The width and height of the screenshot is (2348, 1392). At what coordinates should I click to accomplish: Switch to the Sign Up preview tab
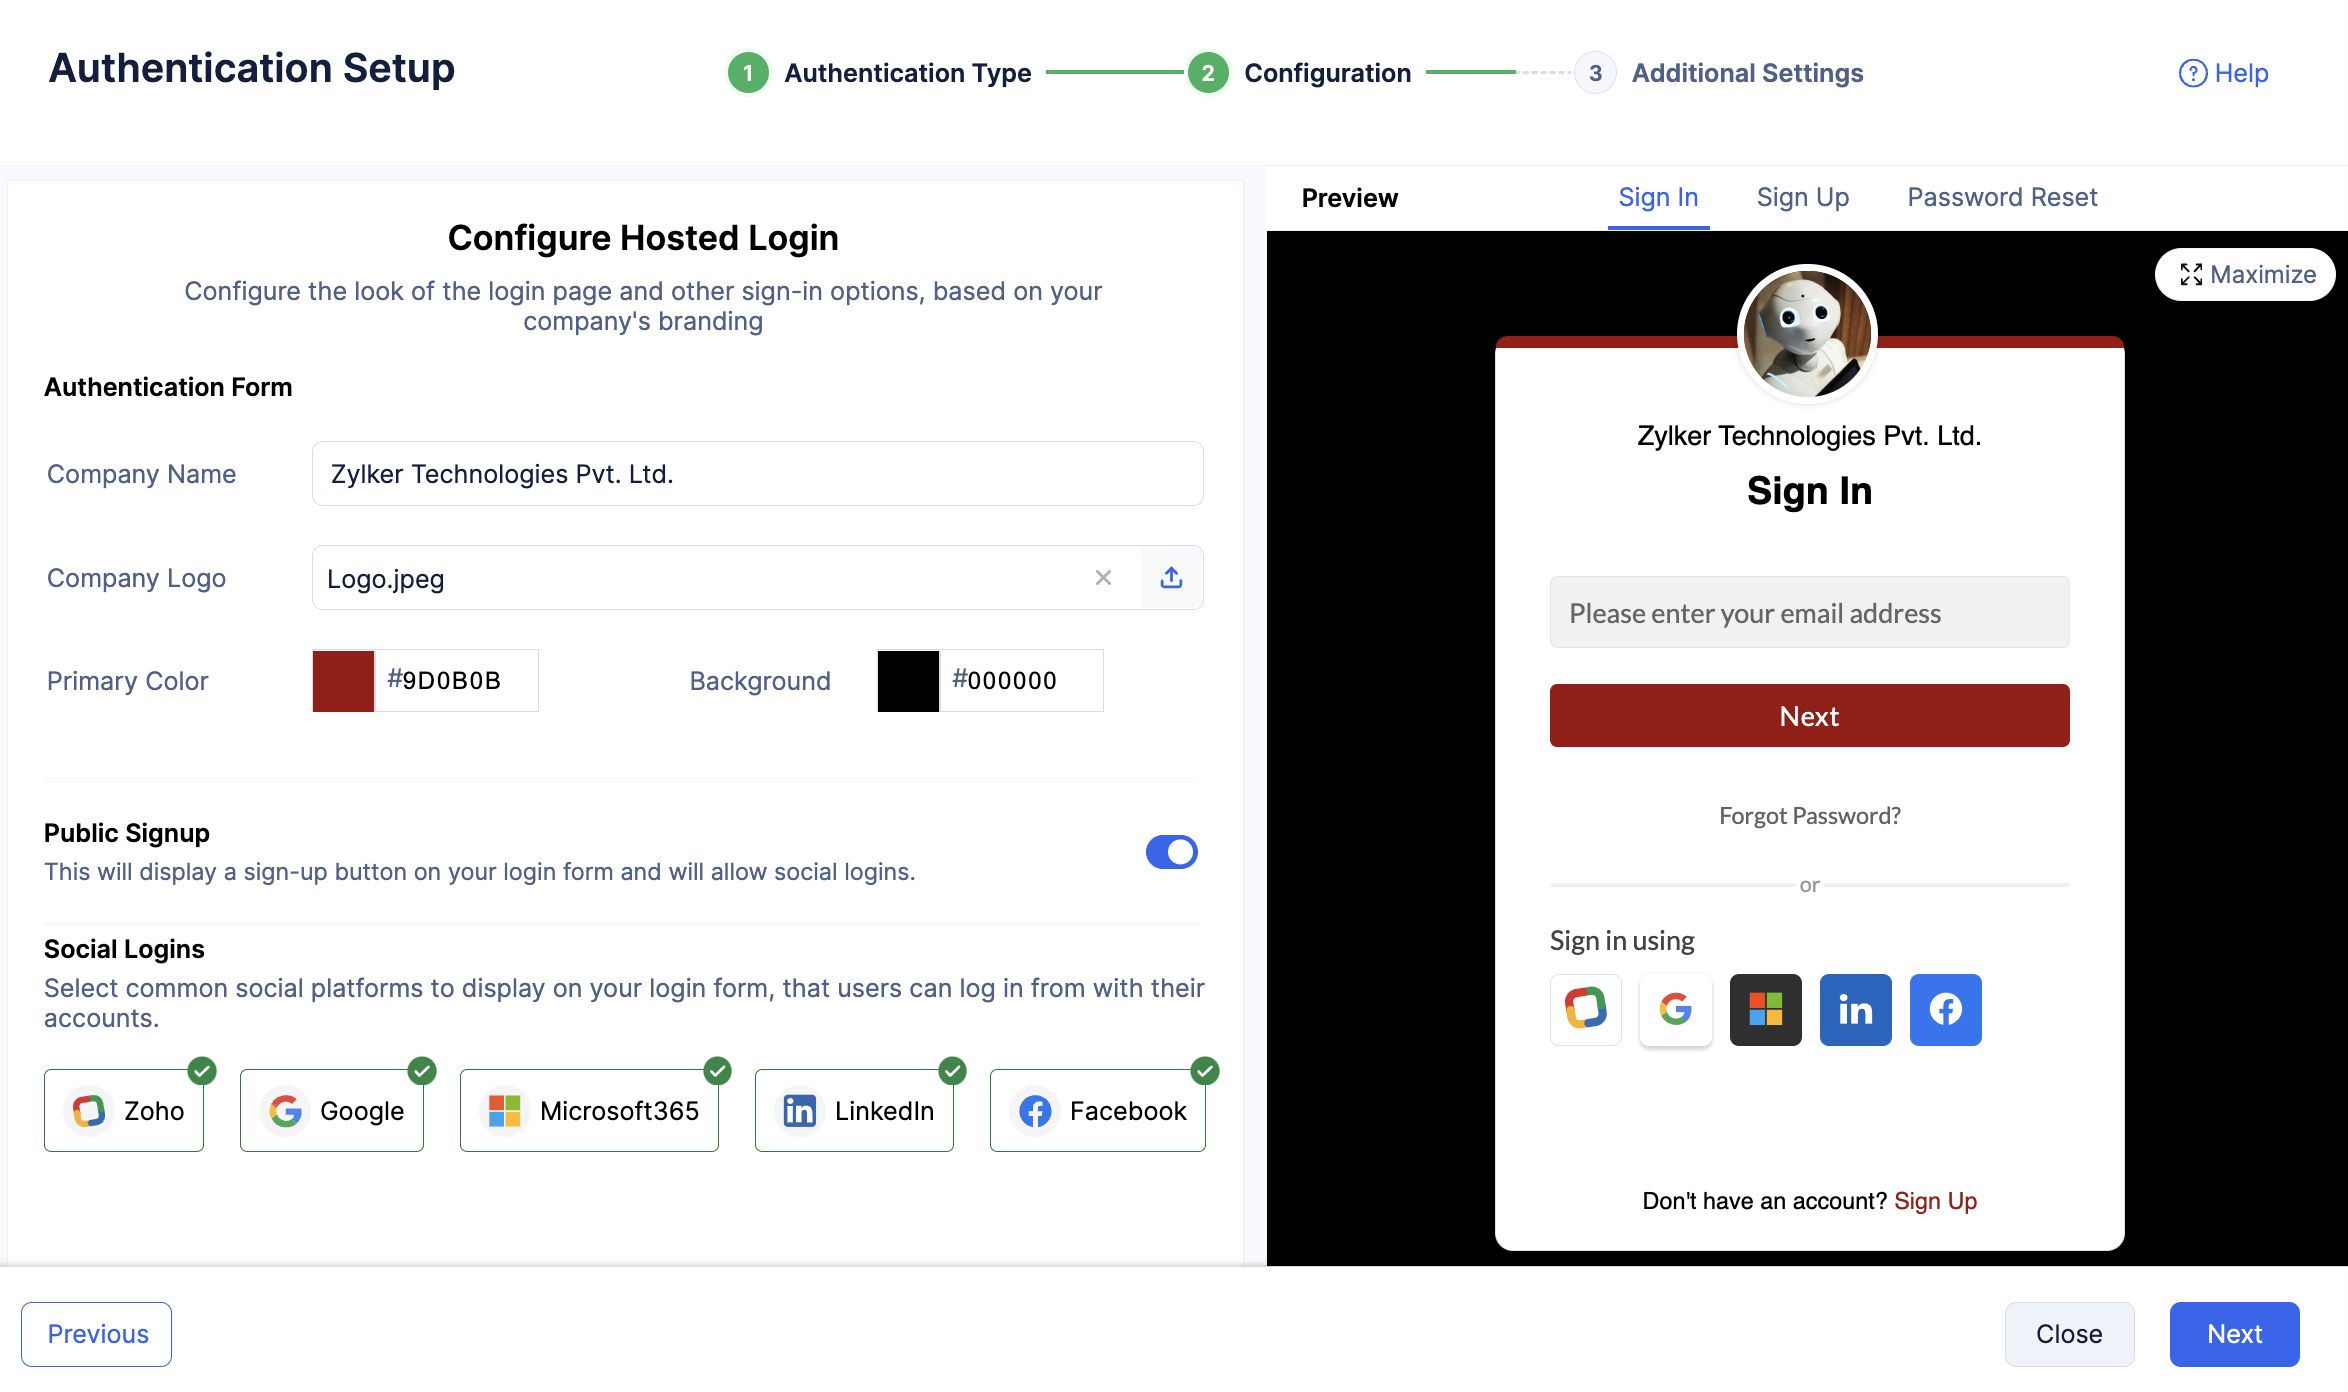click(x=1803, y=196)
